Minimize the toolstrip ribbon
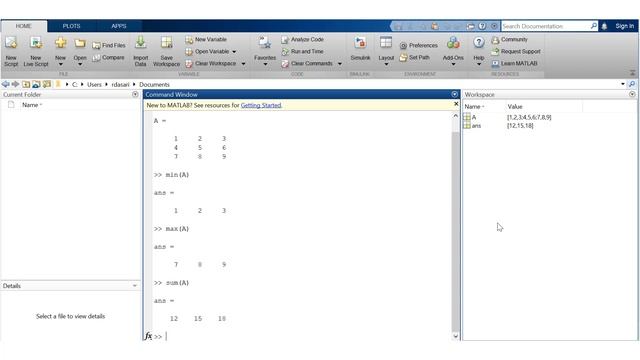The width and height of the screenshot is (640, 360). (x=632, y=73)
